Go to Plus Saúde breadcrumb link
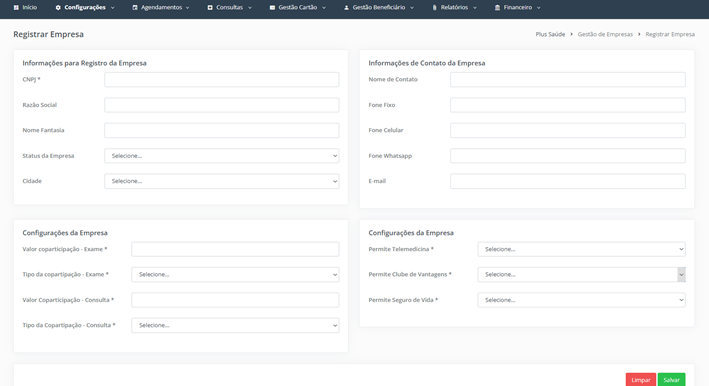Screen dimensions: 709x386 (x=550, y=34)
